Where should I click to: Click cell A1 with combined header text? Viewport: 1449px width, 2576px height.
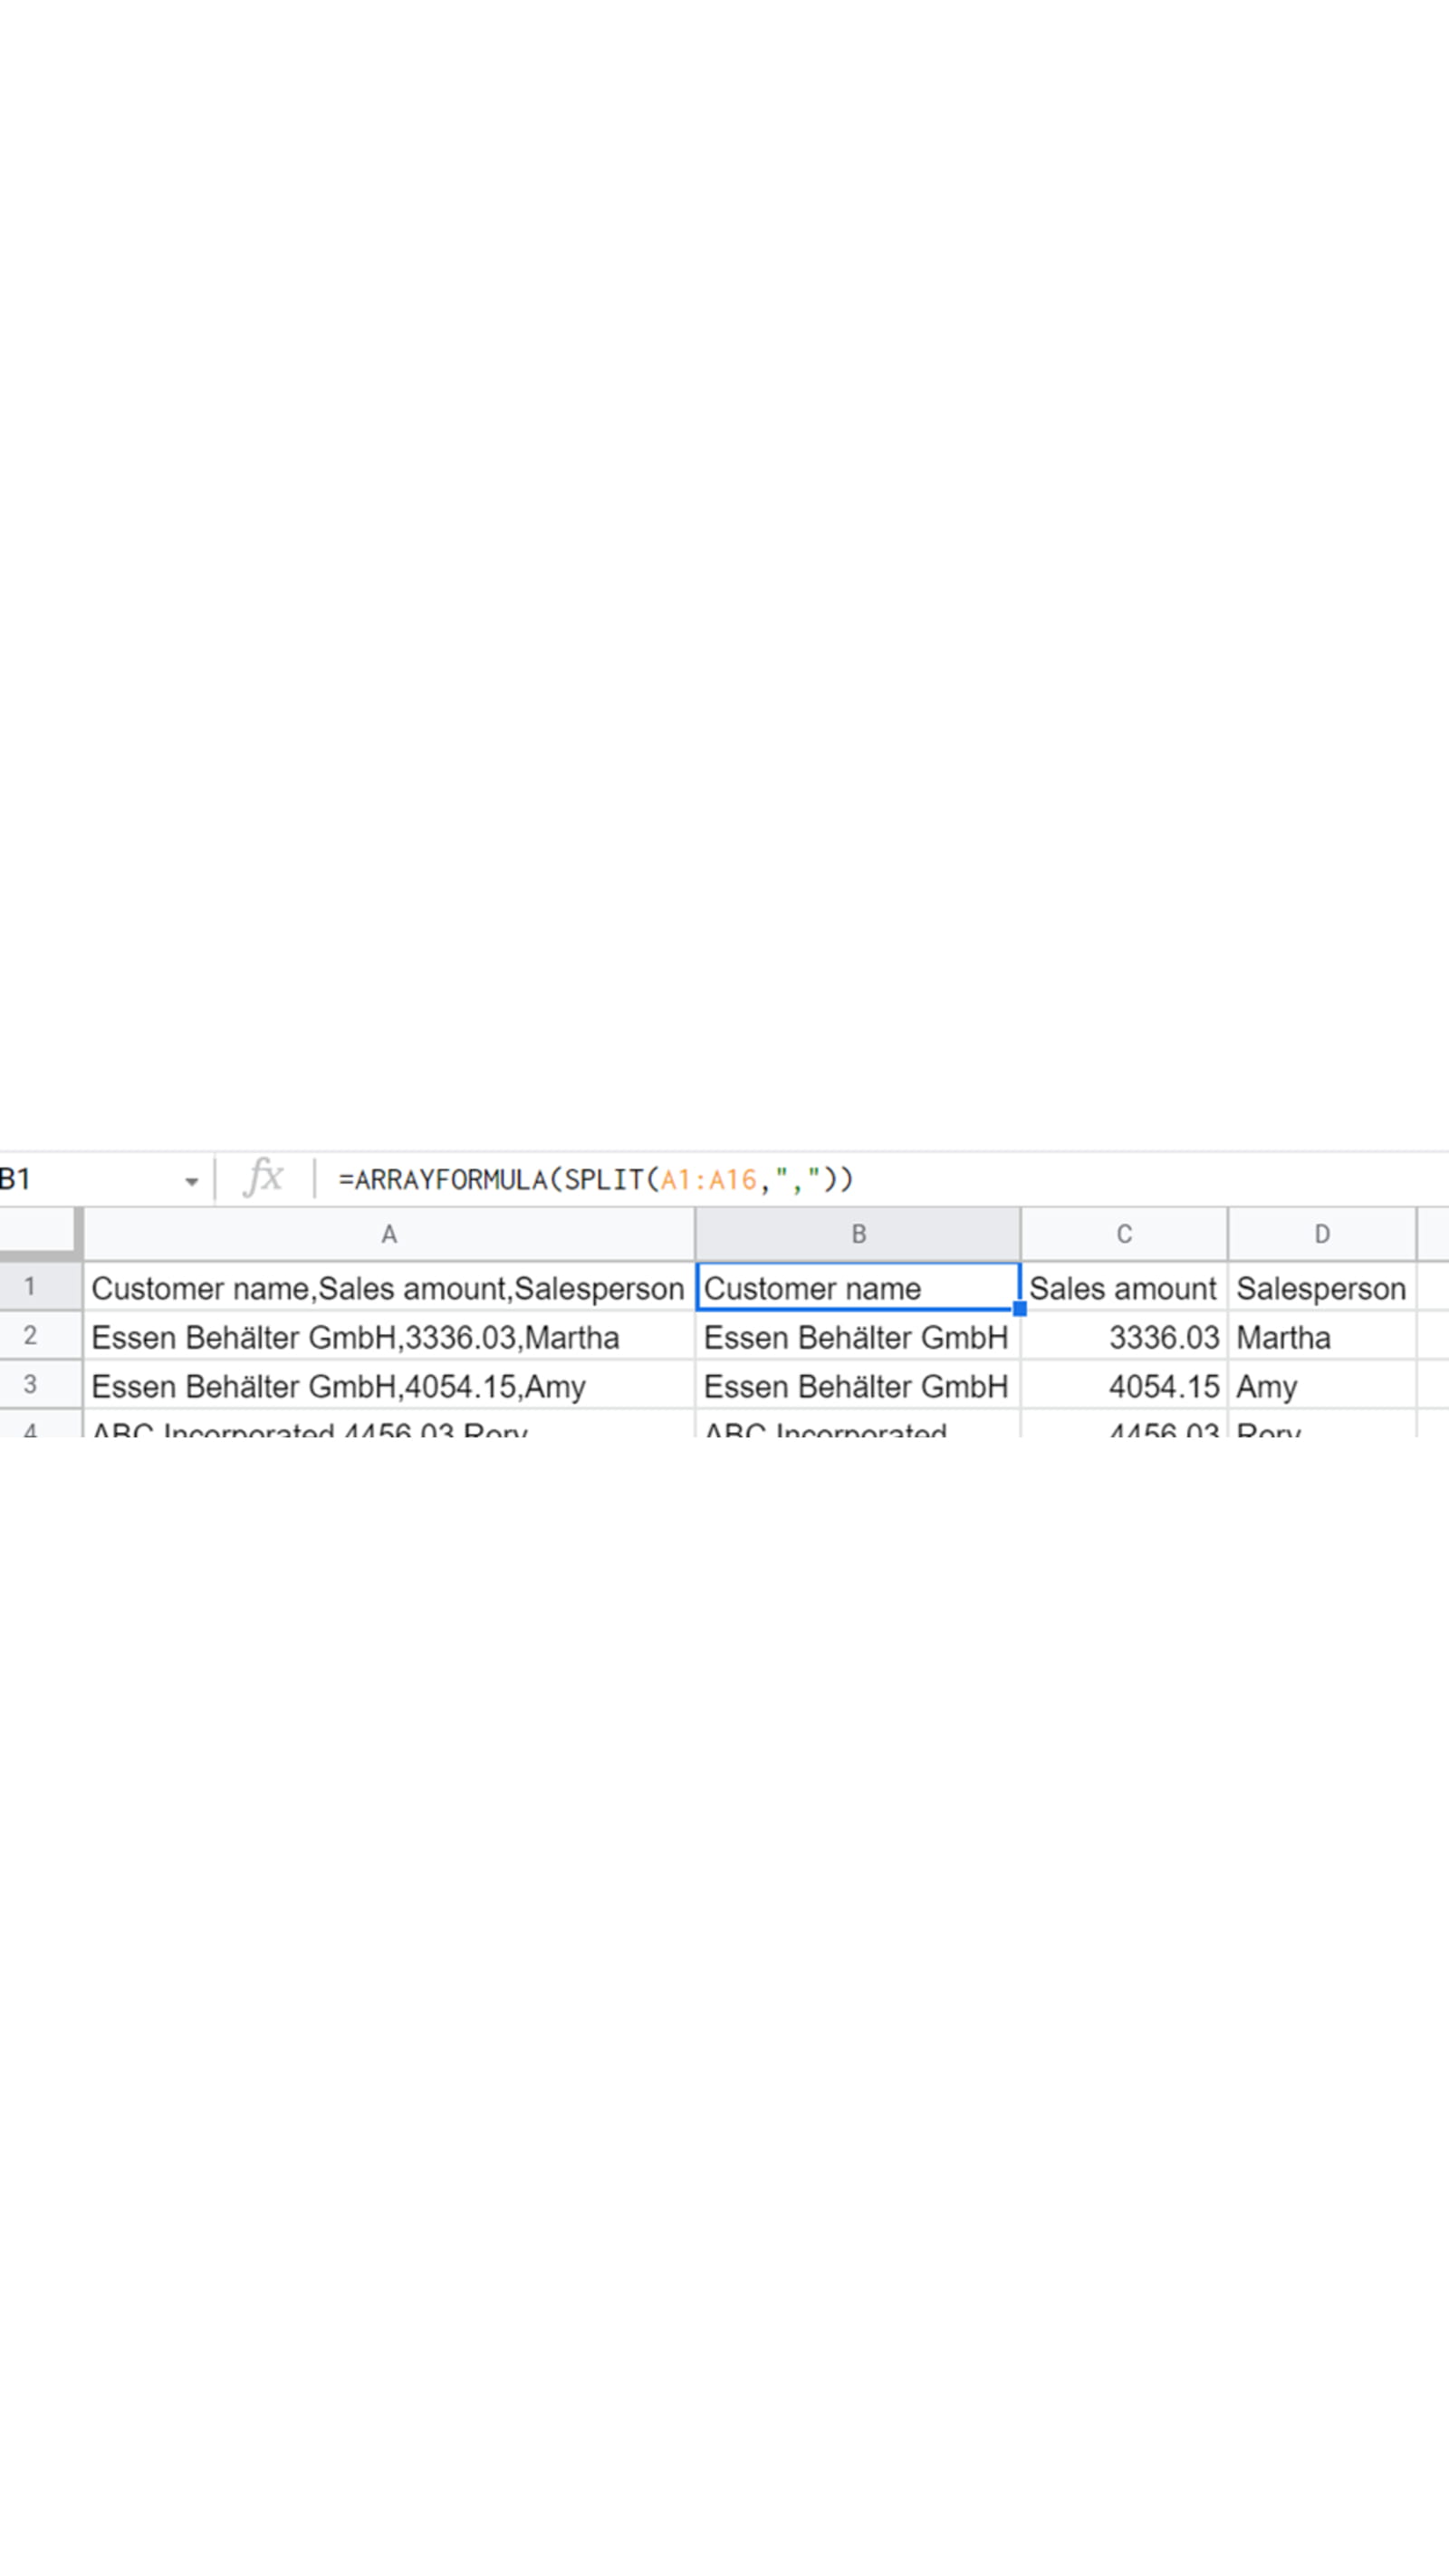click(388, 1288)
